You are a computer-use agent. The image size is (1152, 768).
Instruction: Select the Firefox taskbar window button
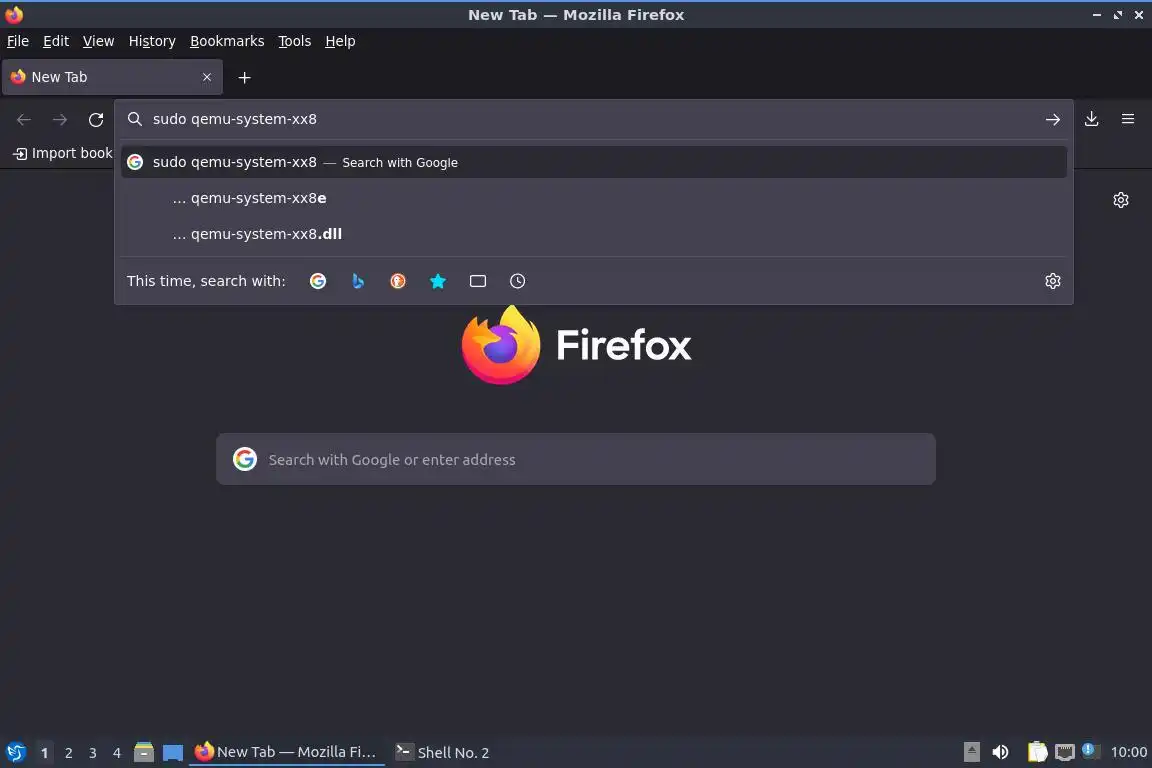click(287, 752)
